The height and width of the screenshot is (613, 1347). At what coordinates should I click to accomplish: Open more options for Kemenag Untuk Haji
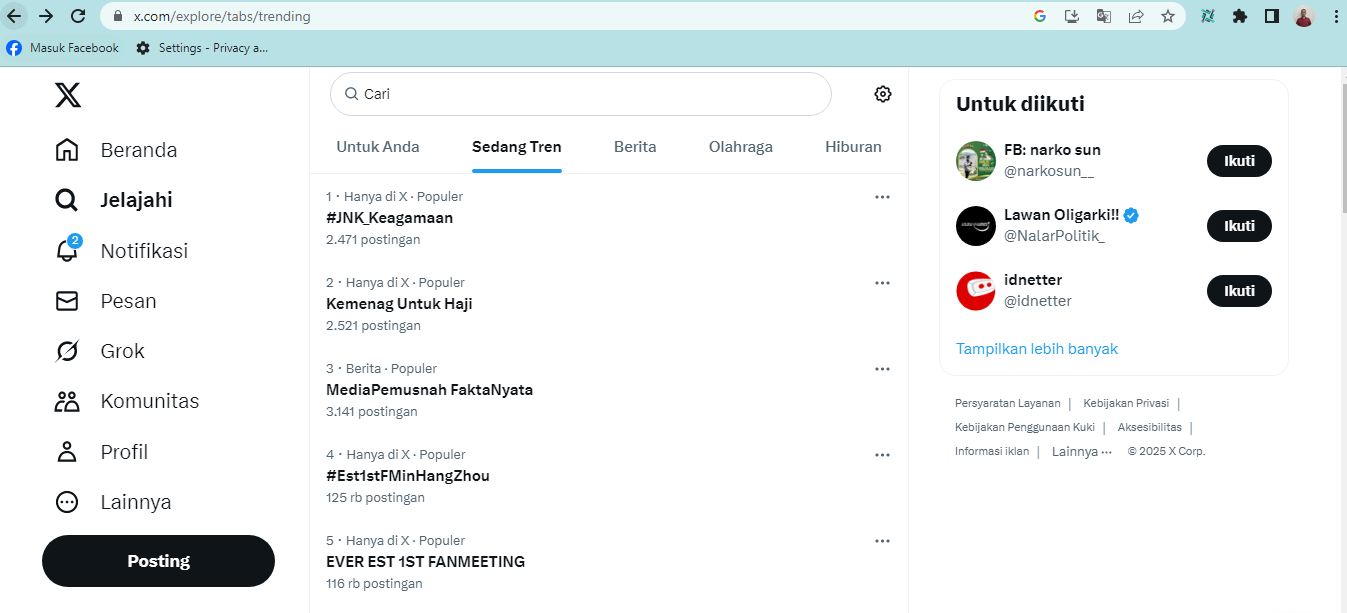coord(882,283)
